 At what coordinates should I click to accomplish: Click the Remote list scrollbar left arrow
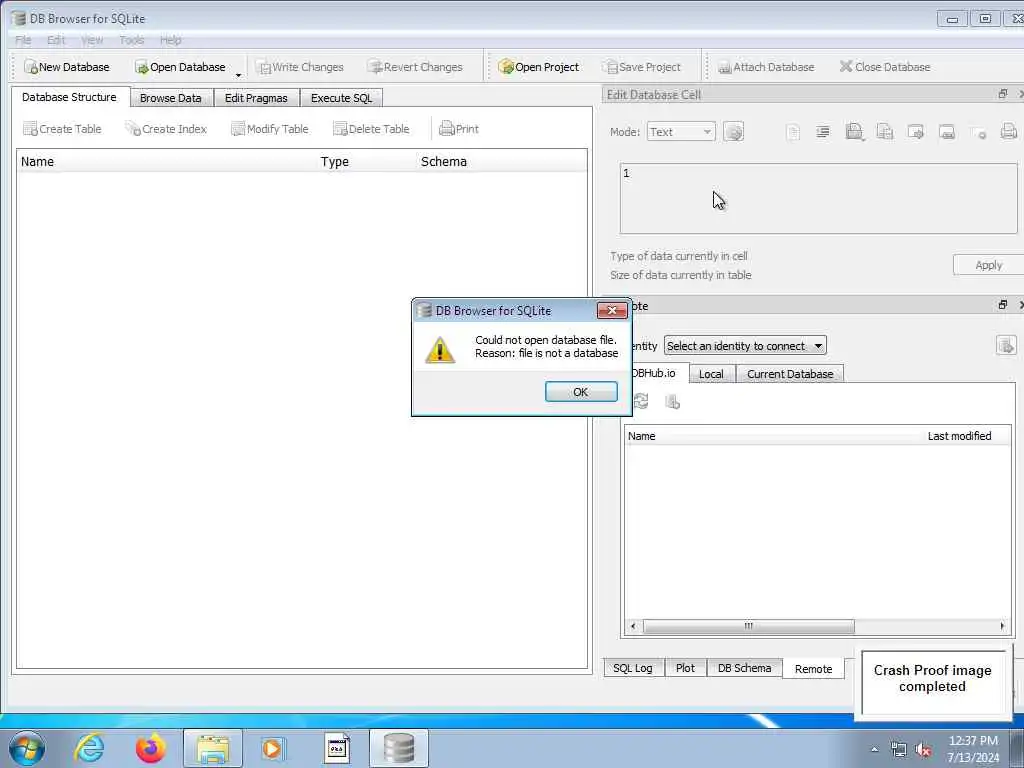(x=633, y=626)
